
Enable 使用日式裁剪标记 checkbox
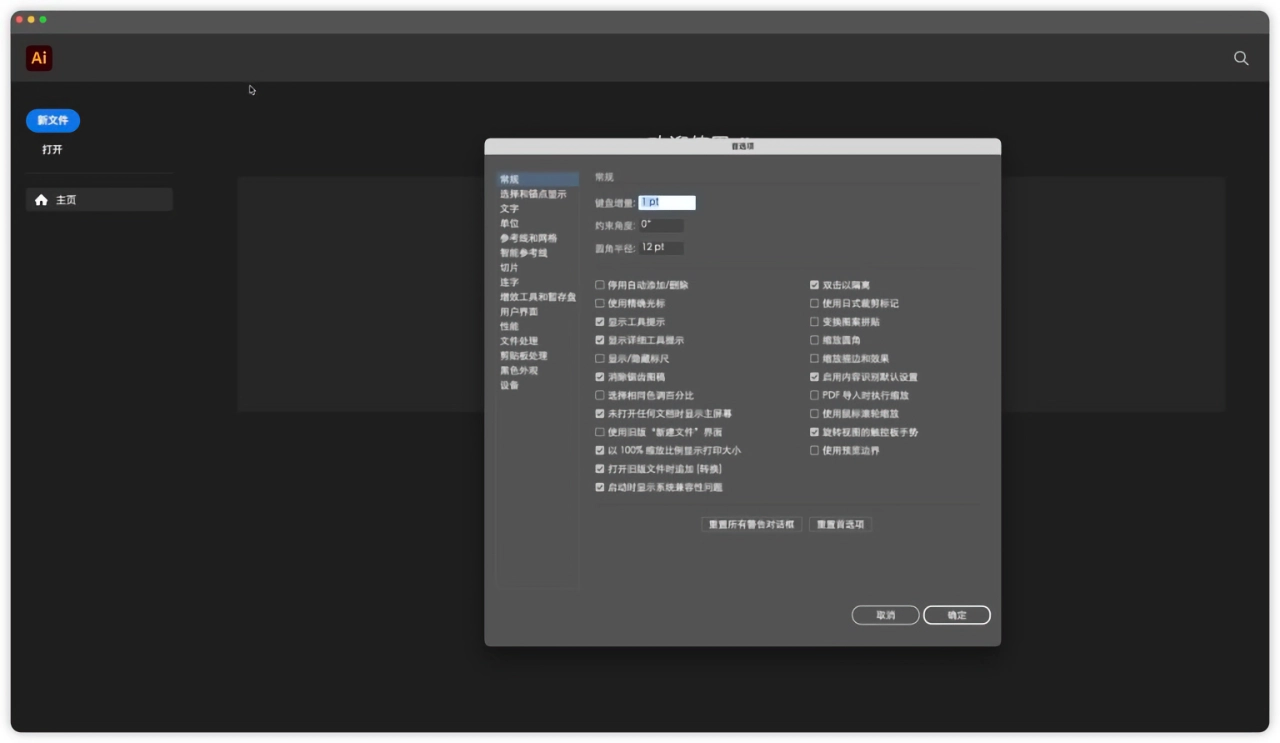(814, 303)
